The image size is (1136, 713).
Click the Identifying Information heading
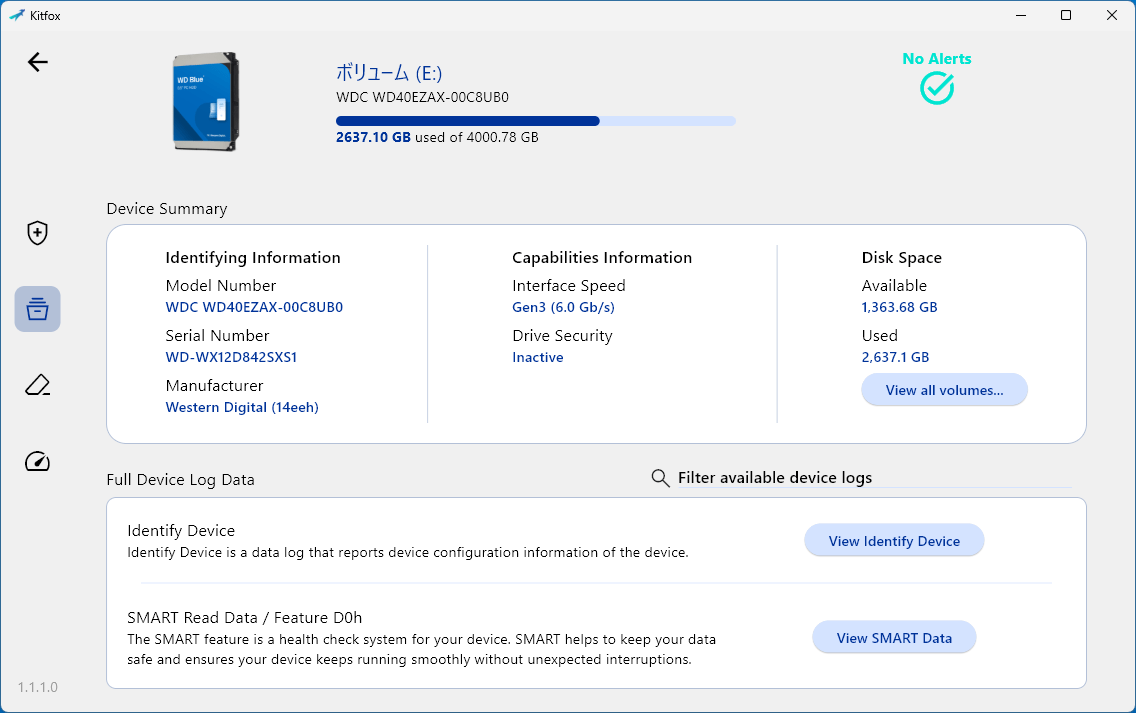pos(253,257)
